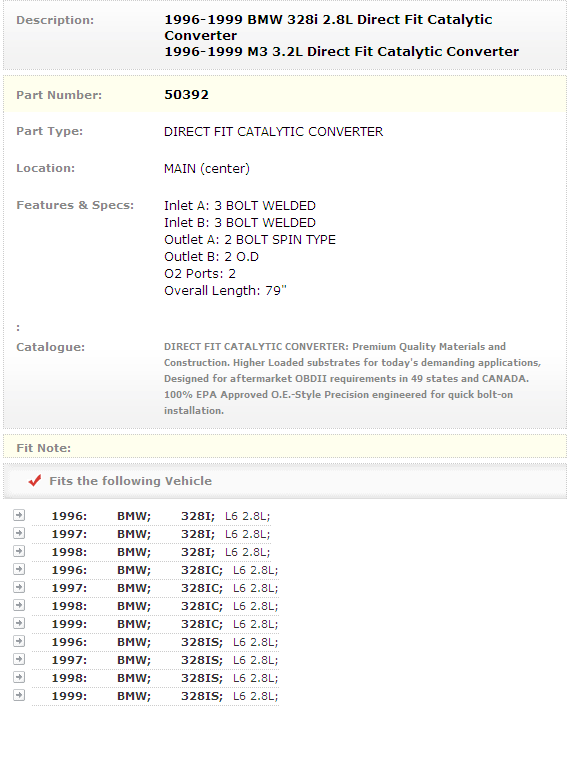570x771 pixels.
Task: Expand the 1999 BMW 328IC row arrow
Action: 19,623
